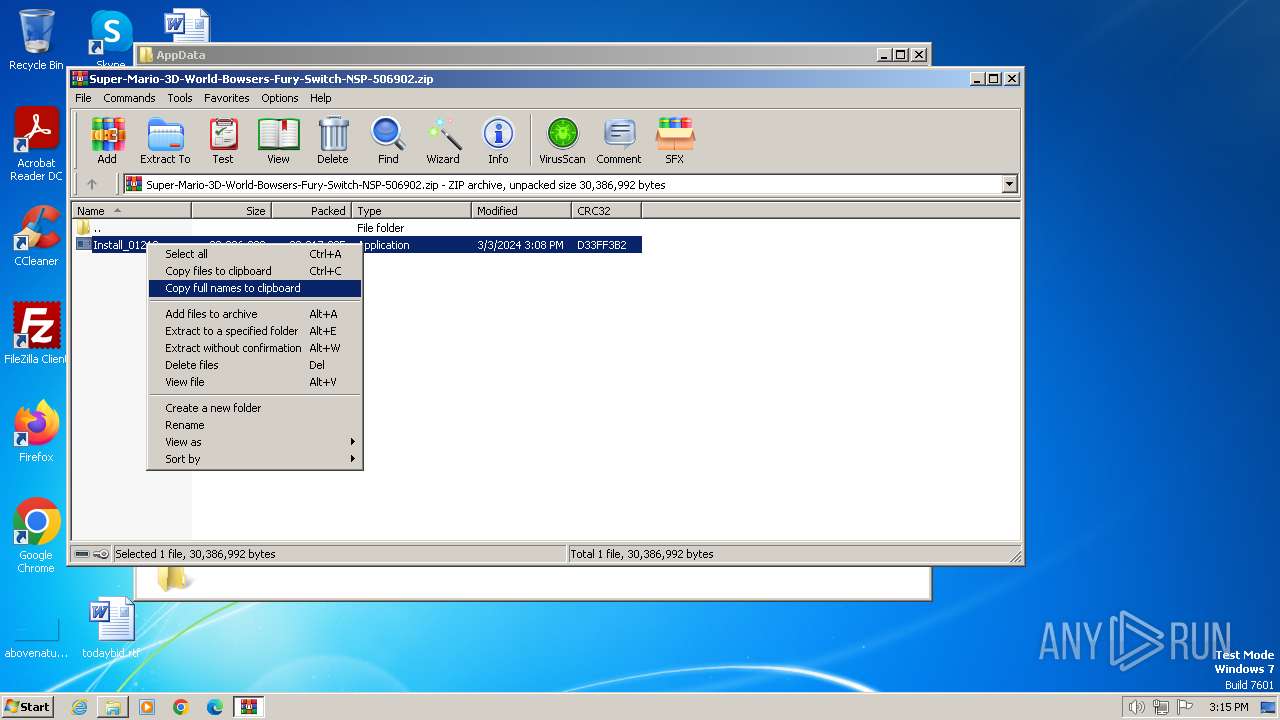Run VirusScan from the toolbar
Screen dimensions: 1280x720
click(562, 141)
